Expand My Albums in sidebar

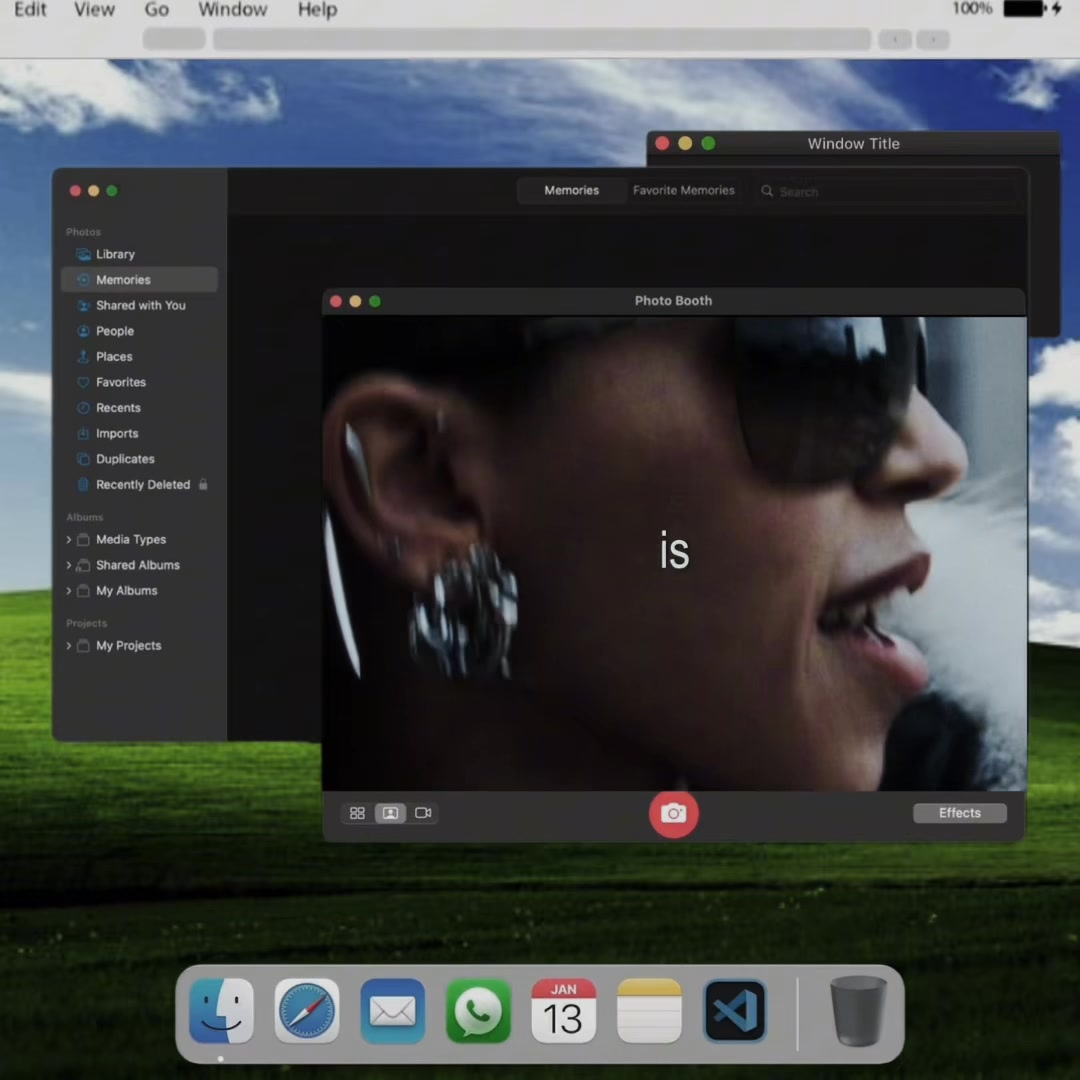pyautogui.click(x=69, y=590)
